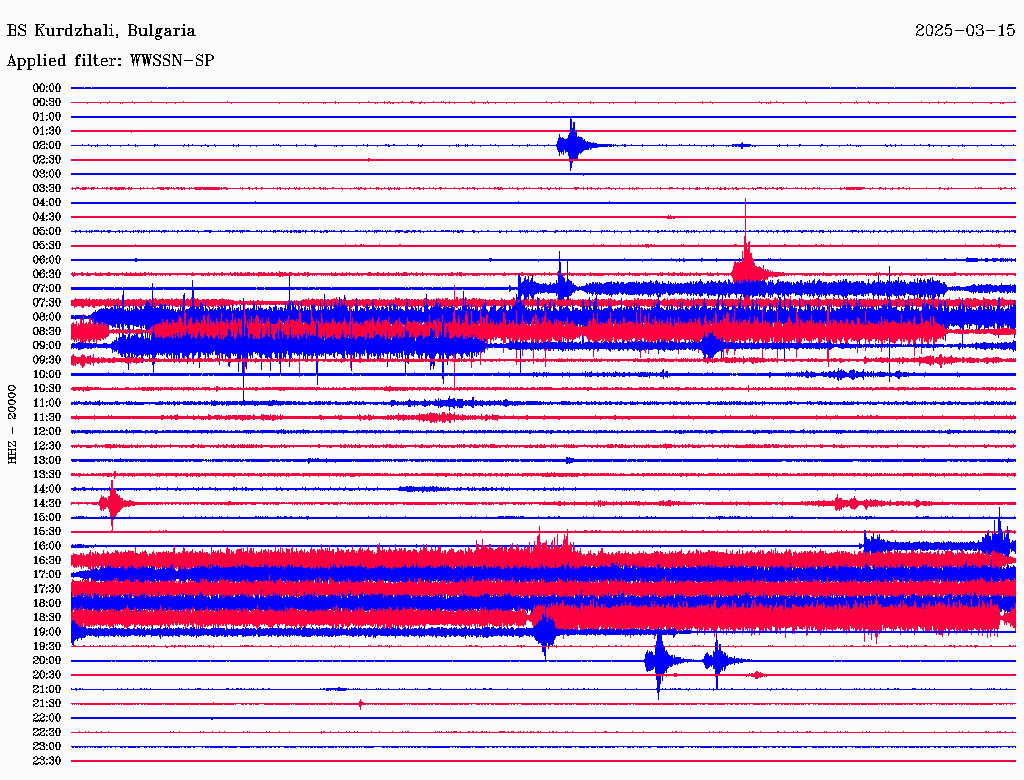This screenshot has height=780, width=1024.
Task: Click the station title BS Kurdzhali, Bulgaria
Action: (101, 31)
